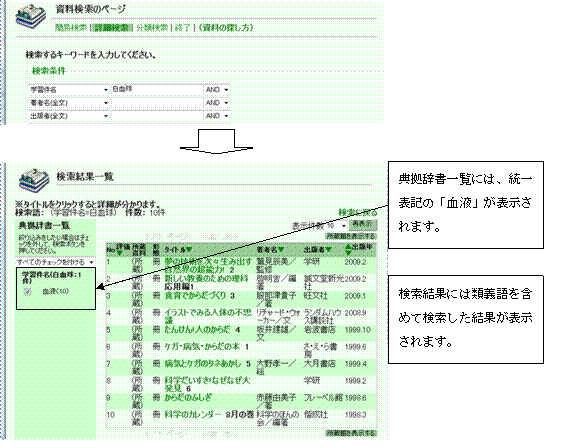Switch to 分類検索 tab
This screenshot has height=448, width=567.
[x=152, y=28]
